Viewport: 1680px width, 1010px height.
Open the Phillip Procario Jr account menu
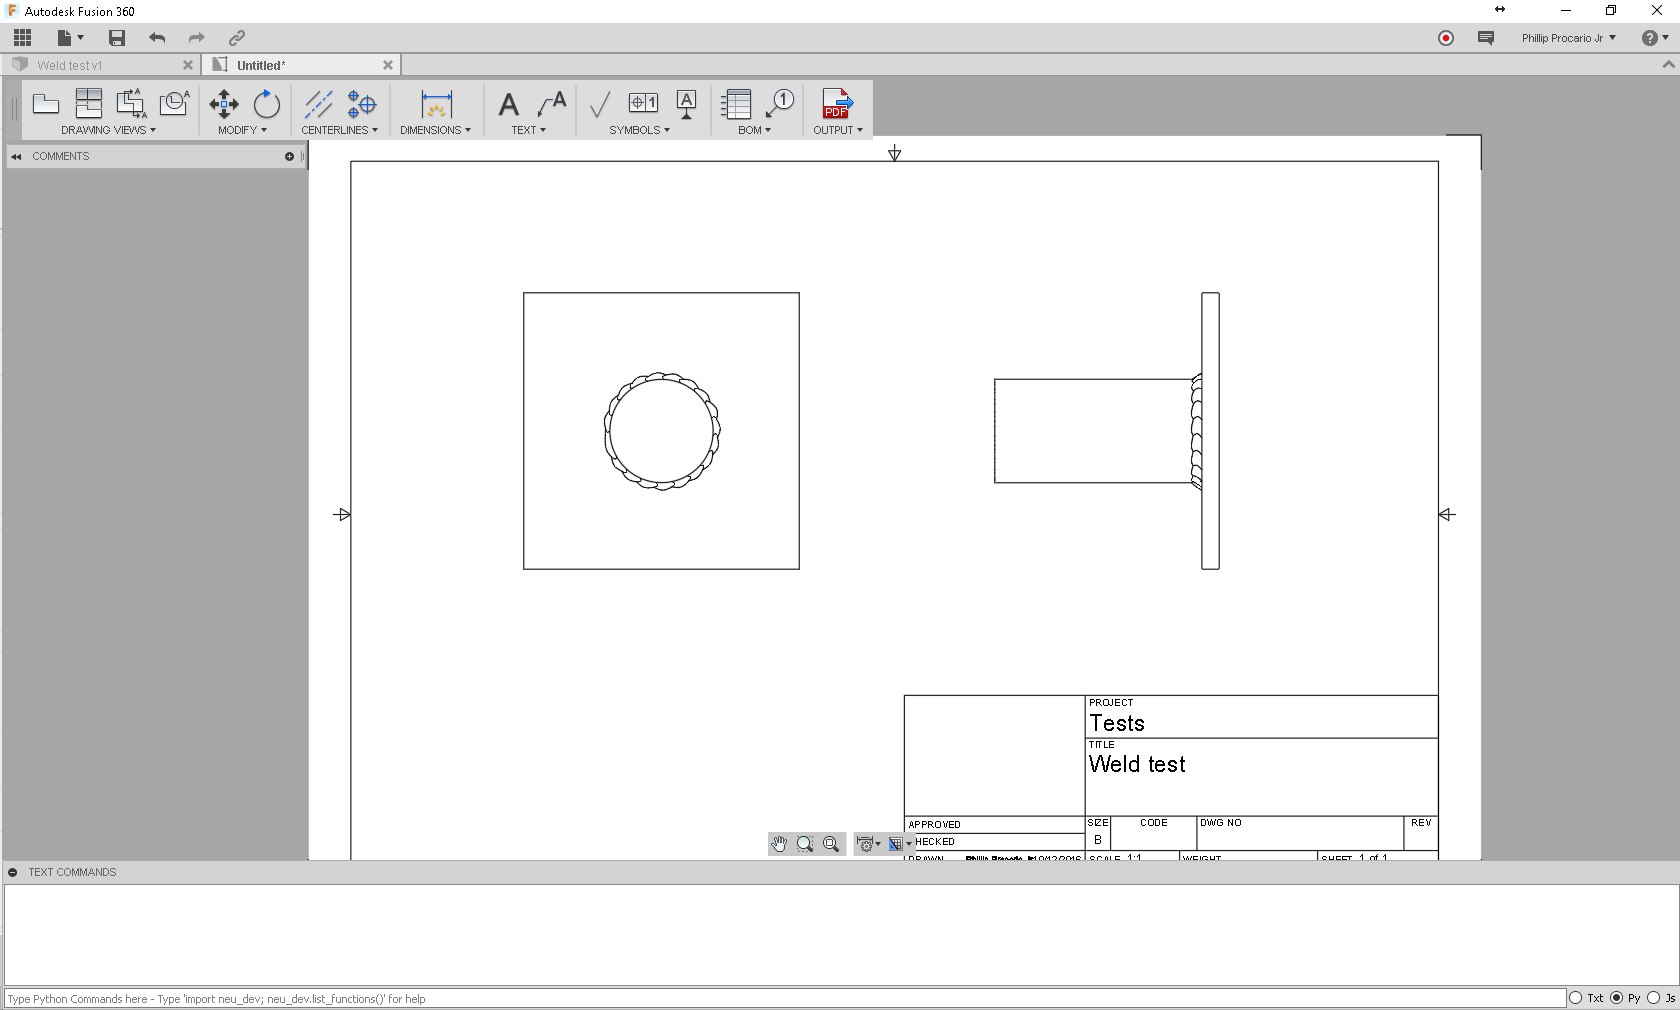pos(1568,38)
